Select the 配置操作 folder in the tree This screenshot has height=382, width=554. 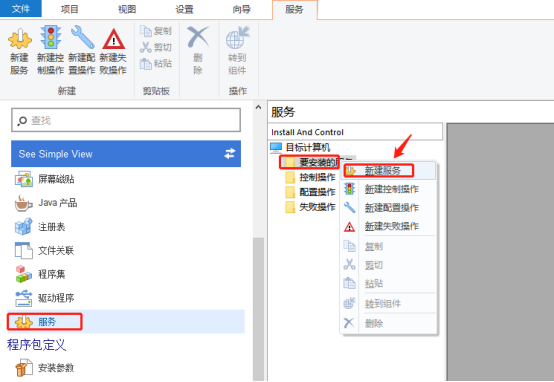point(310,192)
